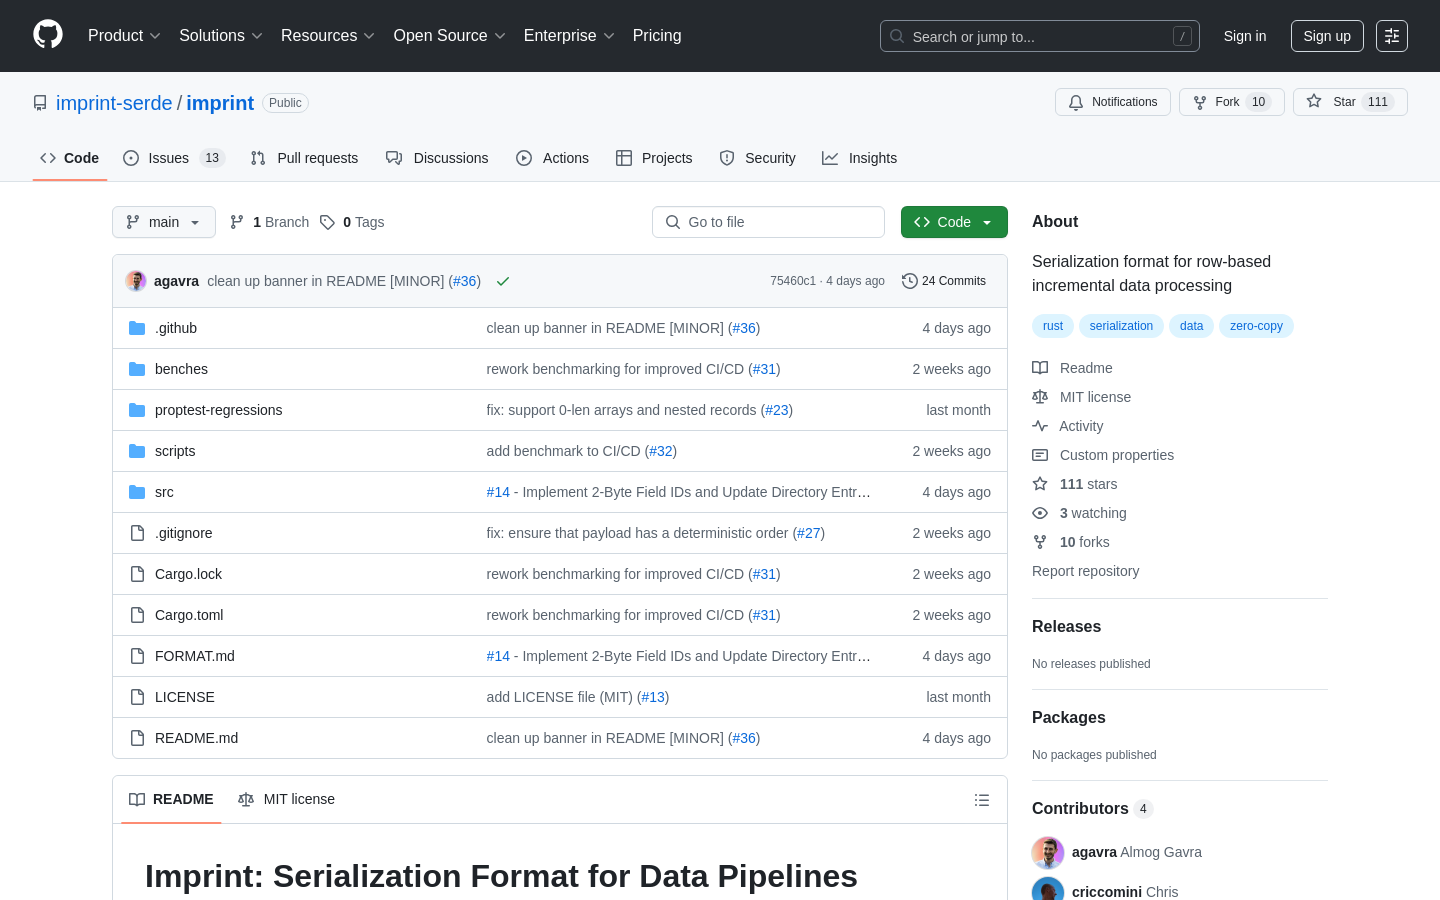1440x900 pixels.
Task: Star the repository with Star button
Action: click(x=1350, y=102)
